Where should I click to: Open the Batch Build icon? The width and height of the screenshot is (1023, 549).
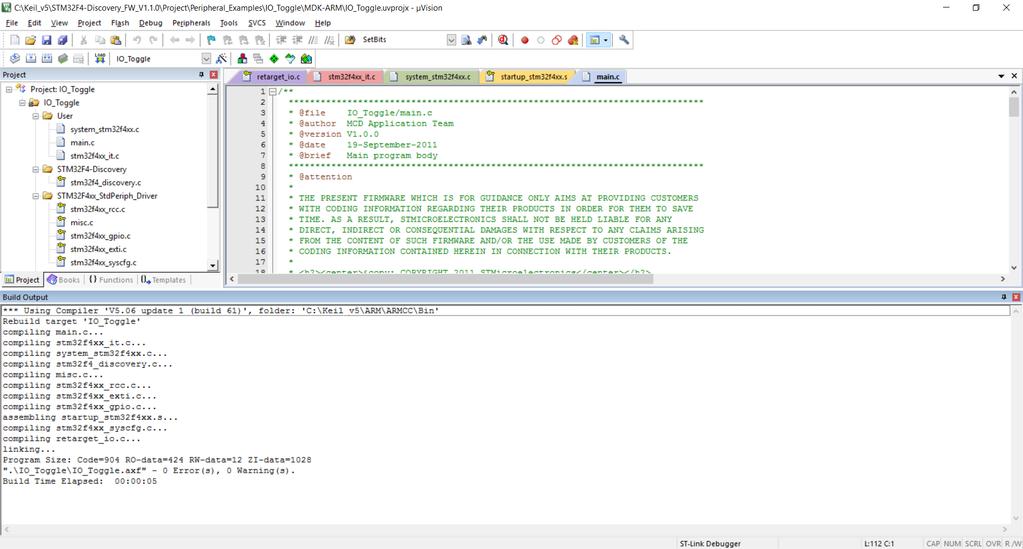tap(63, 59)
